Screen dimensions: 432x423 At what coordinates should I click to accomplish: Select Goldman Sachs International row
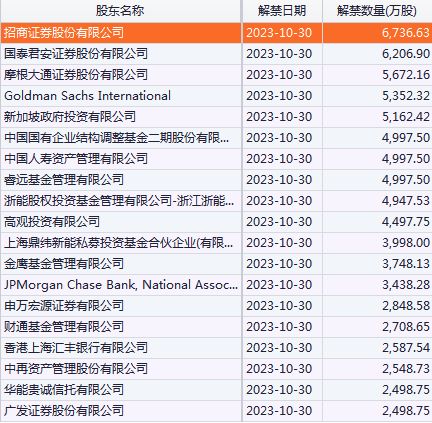click(216, 96)
